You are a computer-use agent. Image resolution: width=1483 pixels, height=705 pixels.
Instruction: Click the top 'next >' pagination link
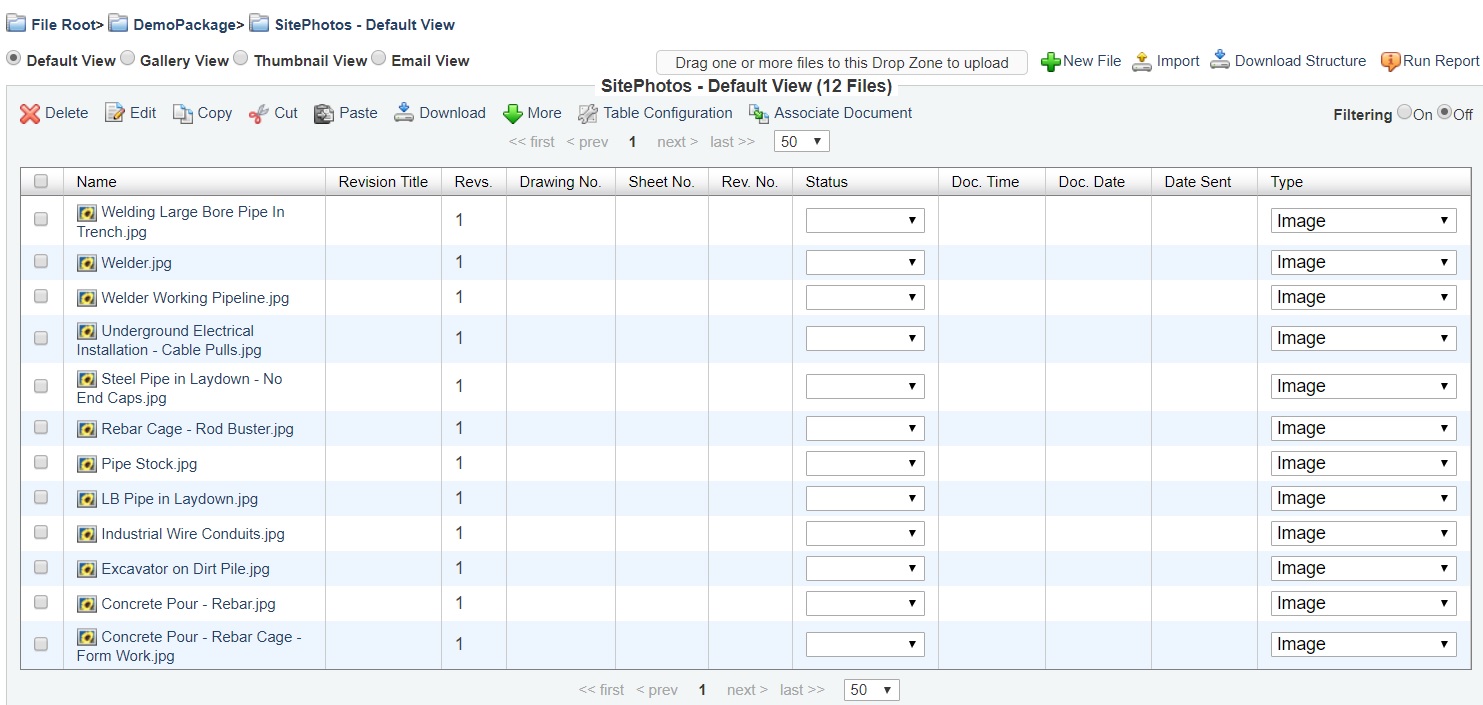678,142
